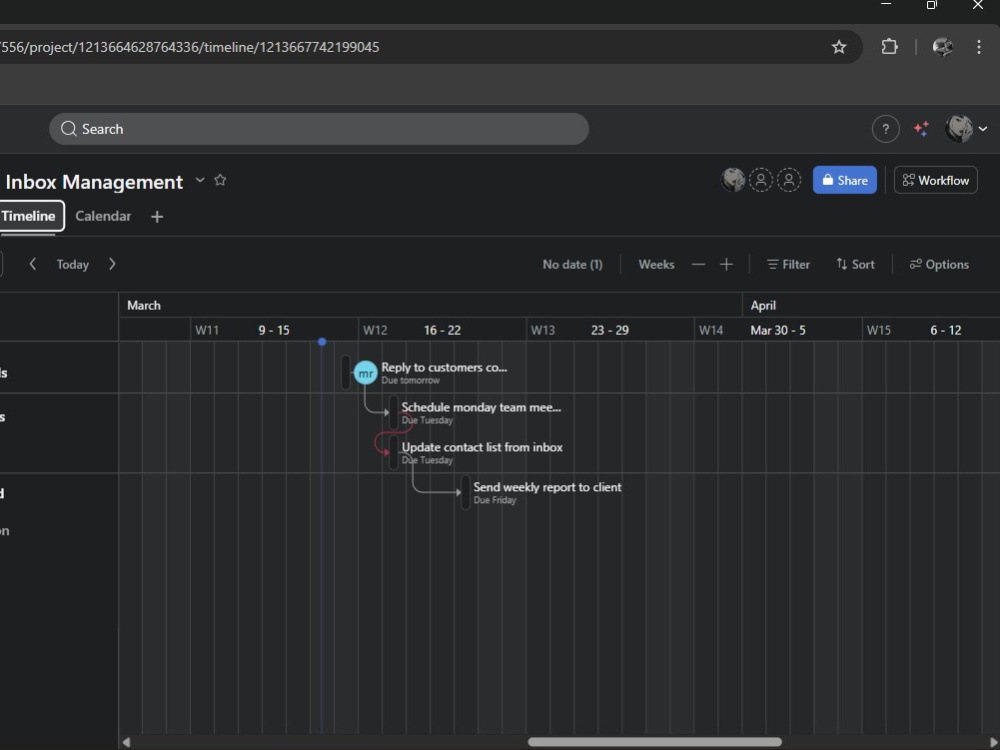
Task: Go to next period with right chevron
Action: click(112, 264)
